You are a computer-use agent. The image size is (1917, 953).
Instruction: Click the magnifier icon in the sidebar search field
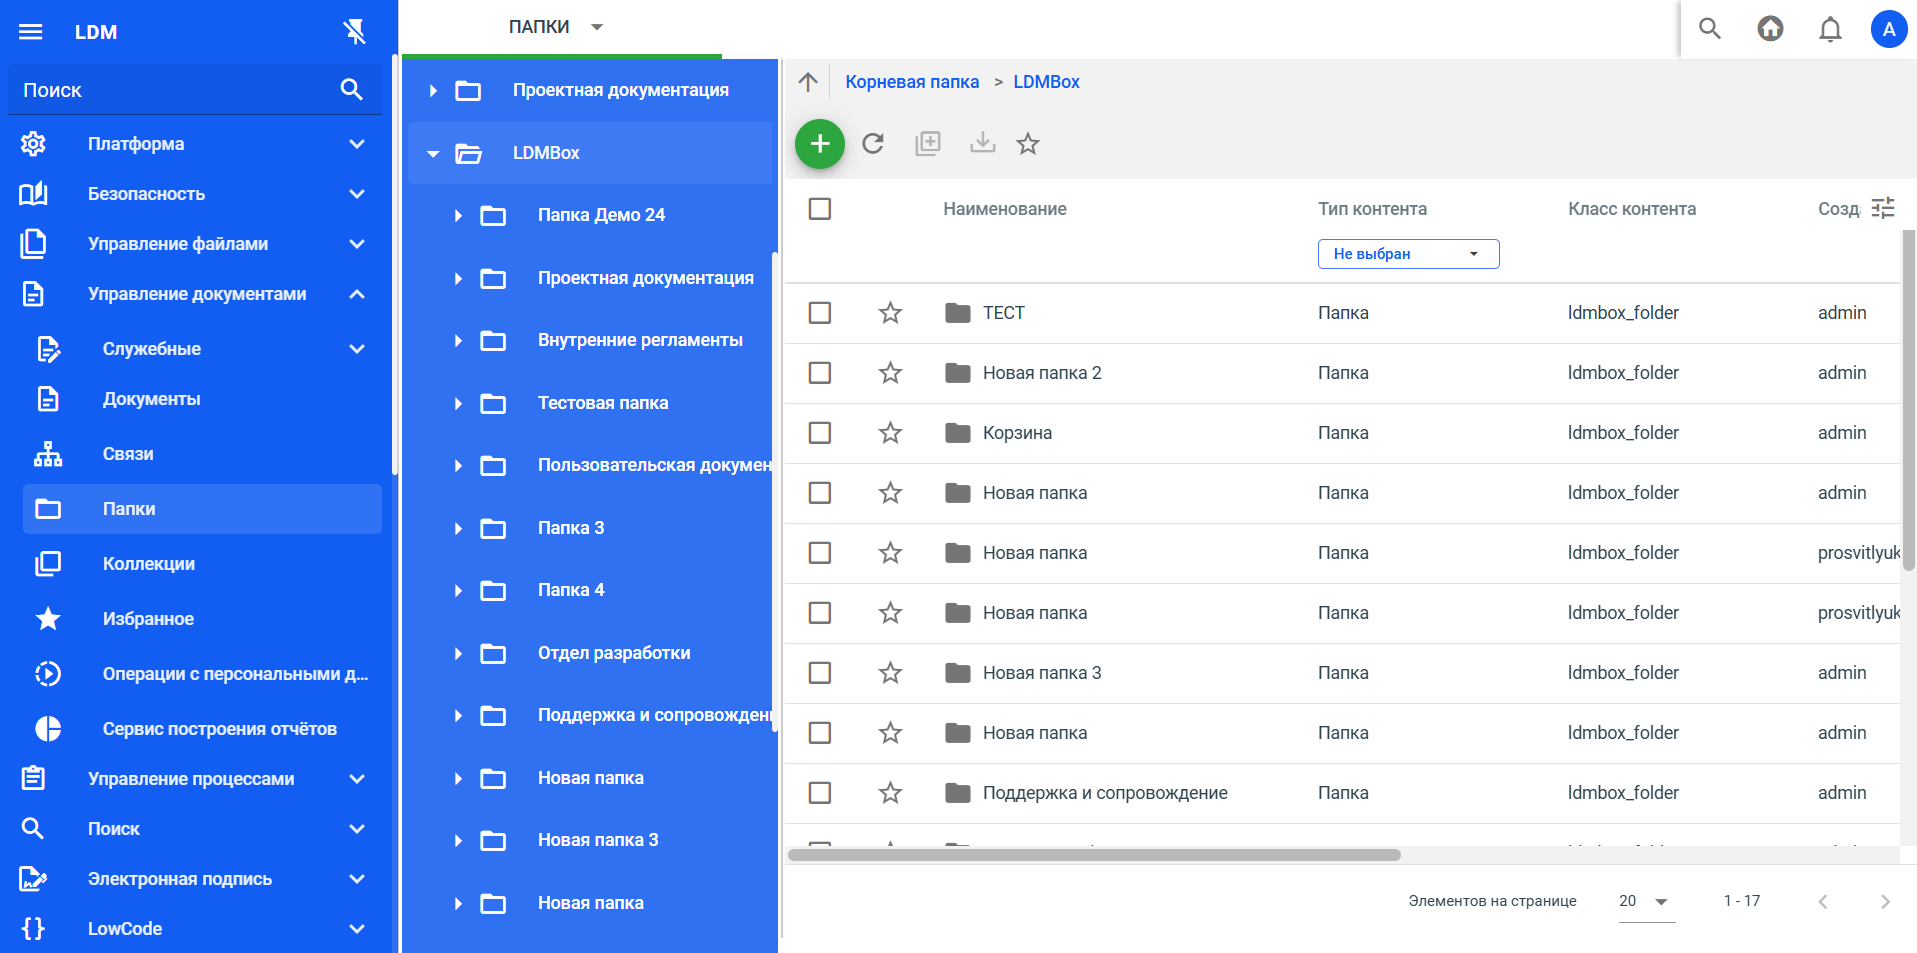[x=351, y=90]
